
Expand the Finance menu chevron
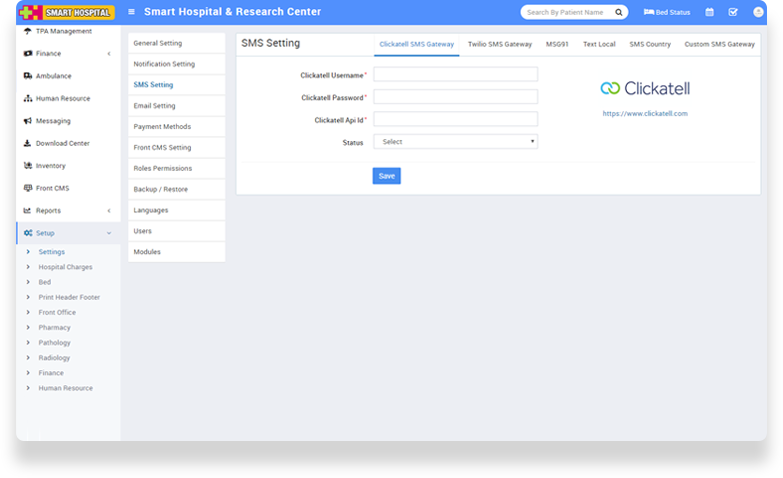108,53
